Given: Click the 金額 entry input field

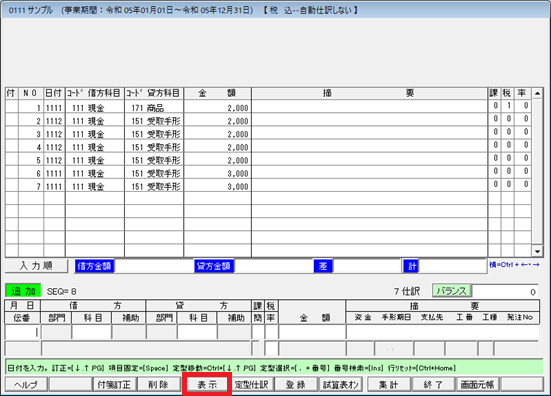Looking at the screenshot, I should coord(312,332).
